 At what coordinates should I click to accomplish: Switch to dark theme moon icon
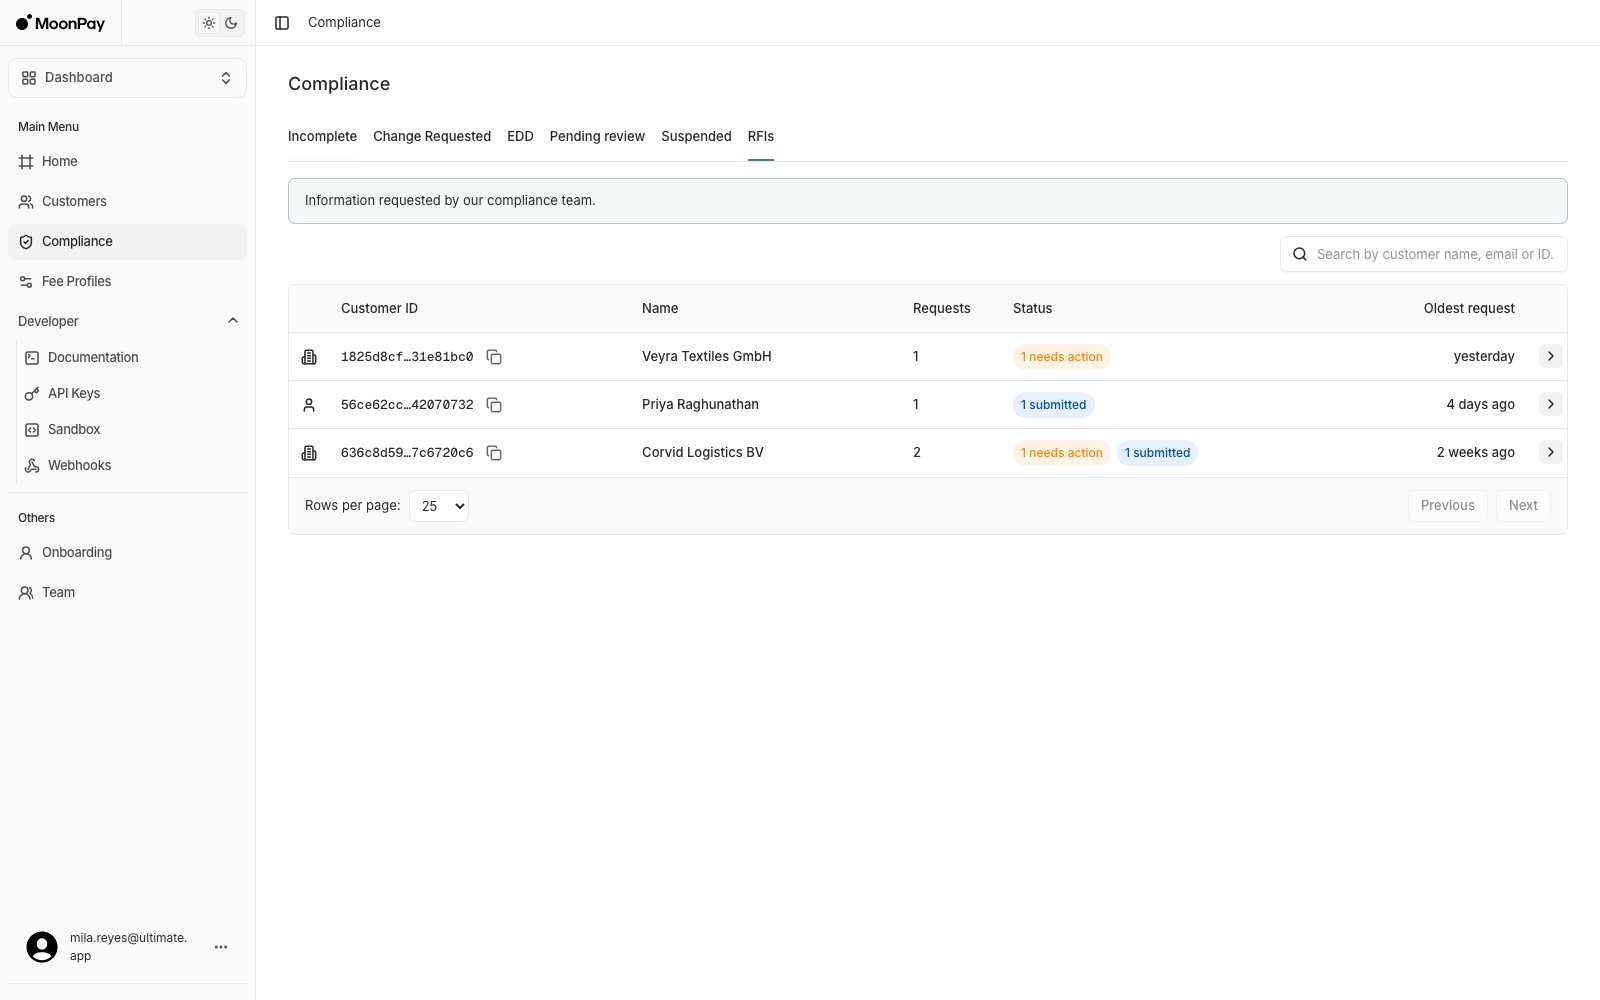pos(231,23)
